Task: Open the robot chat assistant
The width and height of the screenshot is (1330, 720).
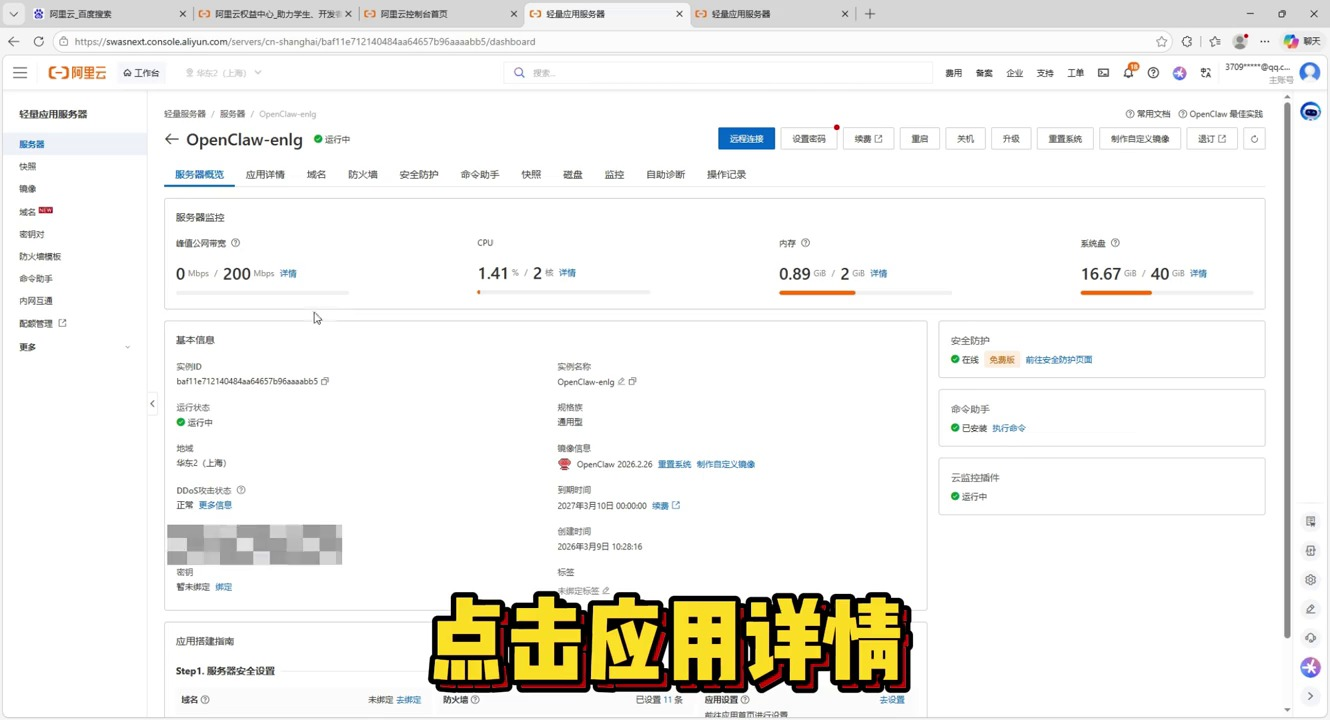Action: click(1310, 112)
